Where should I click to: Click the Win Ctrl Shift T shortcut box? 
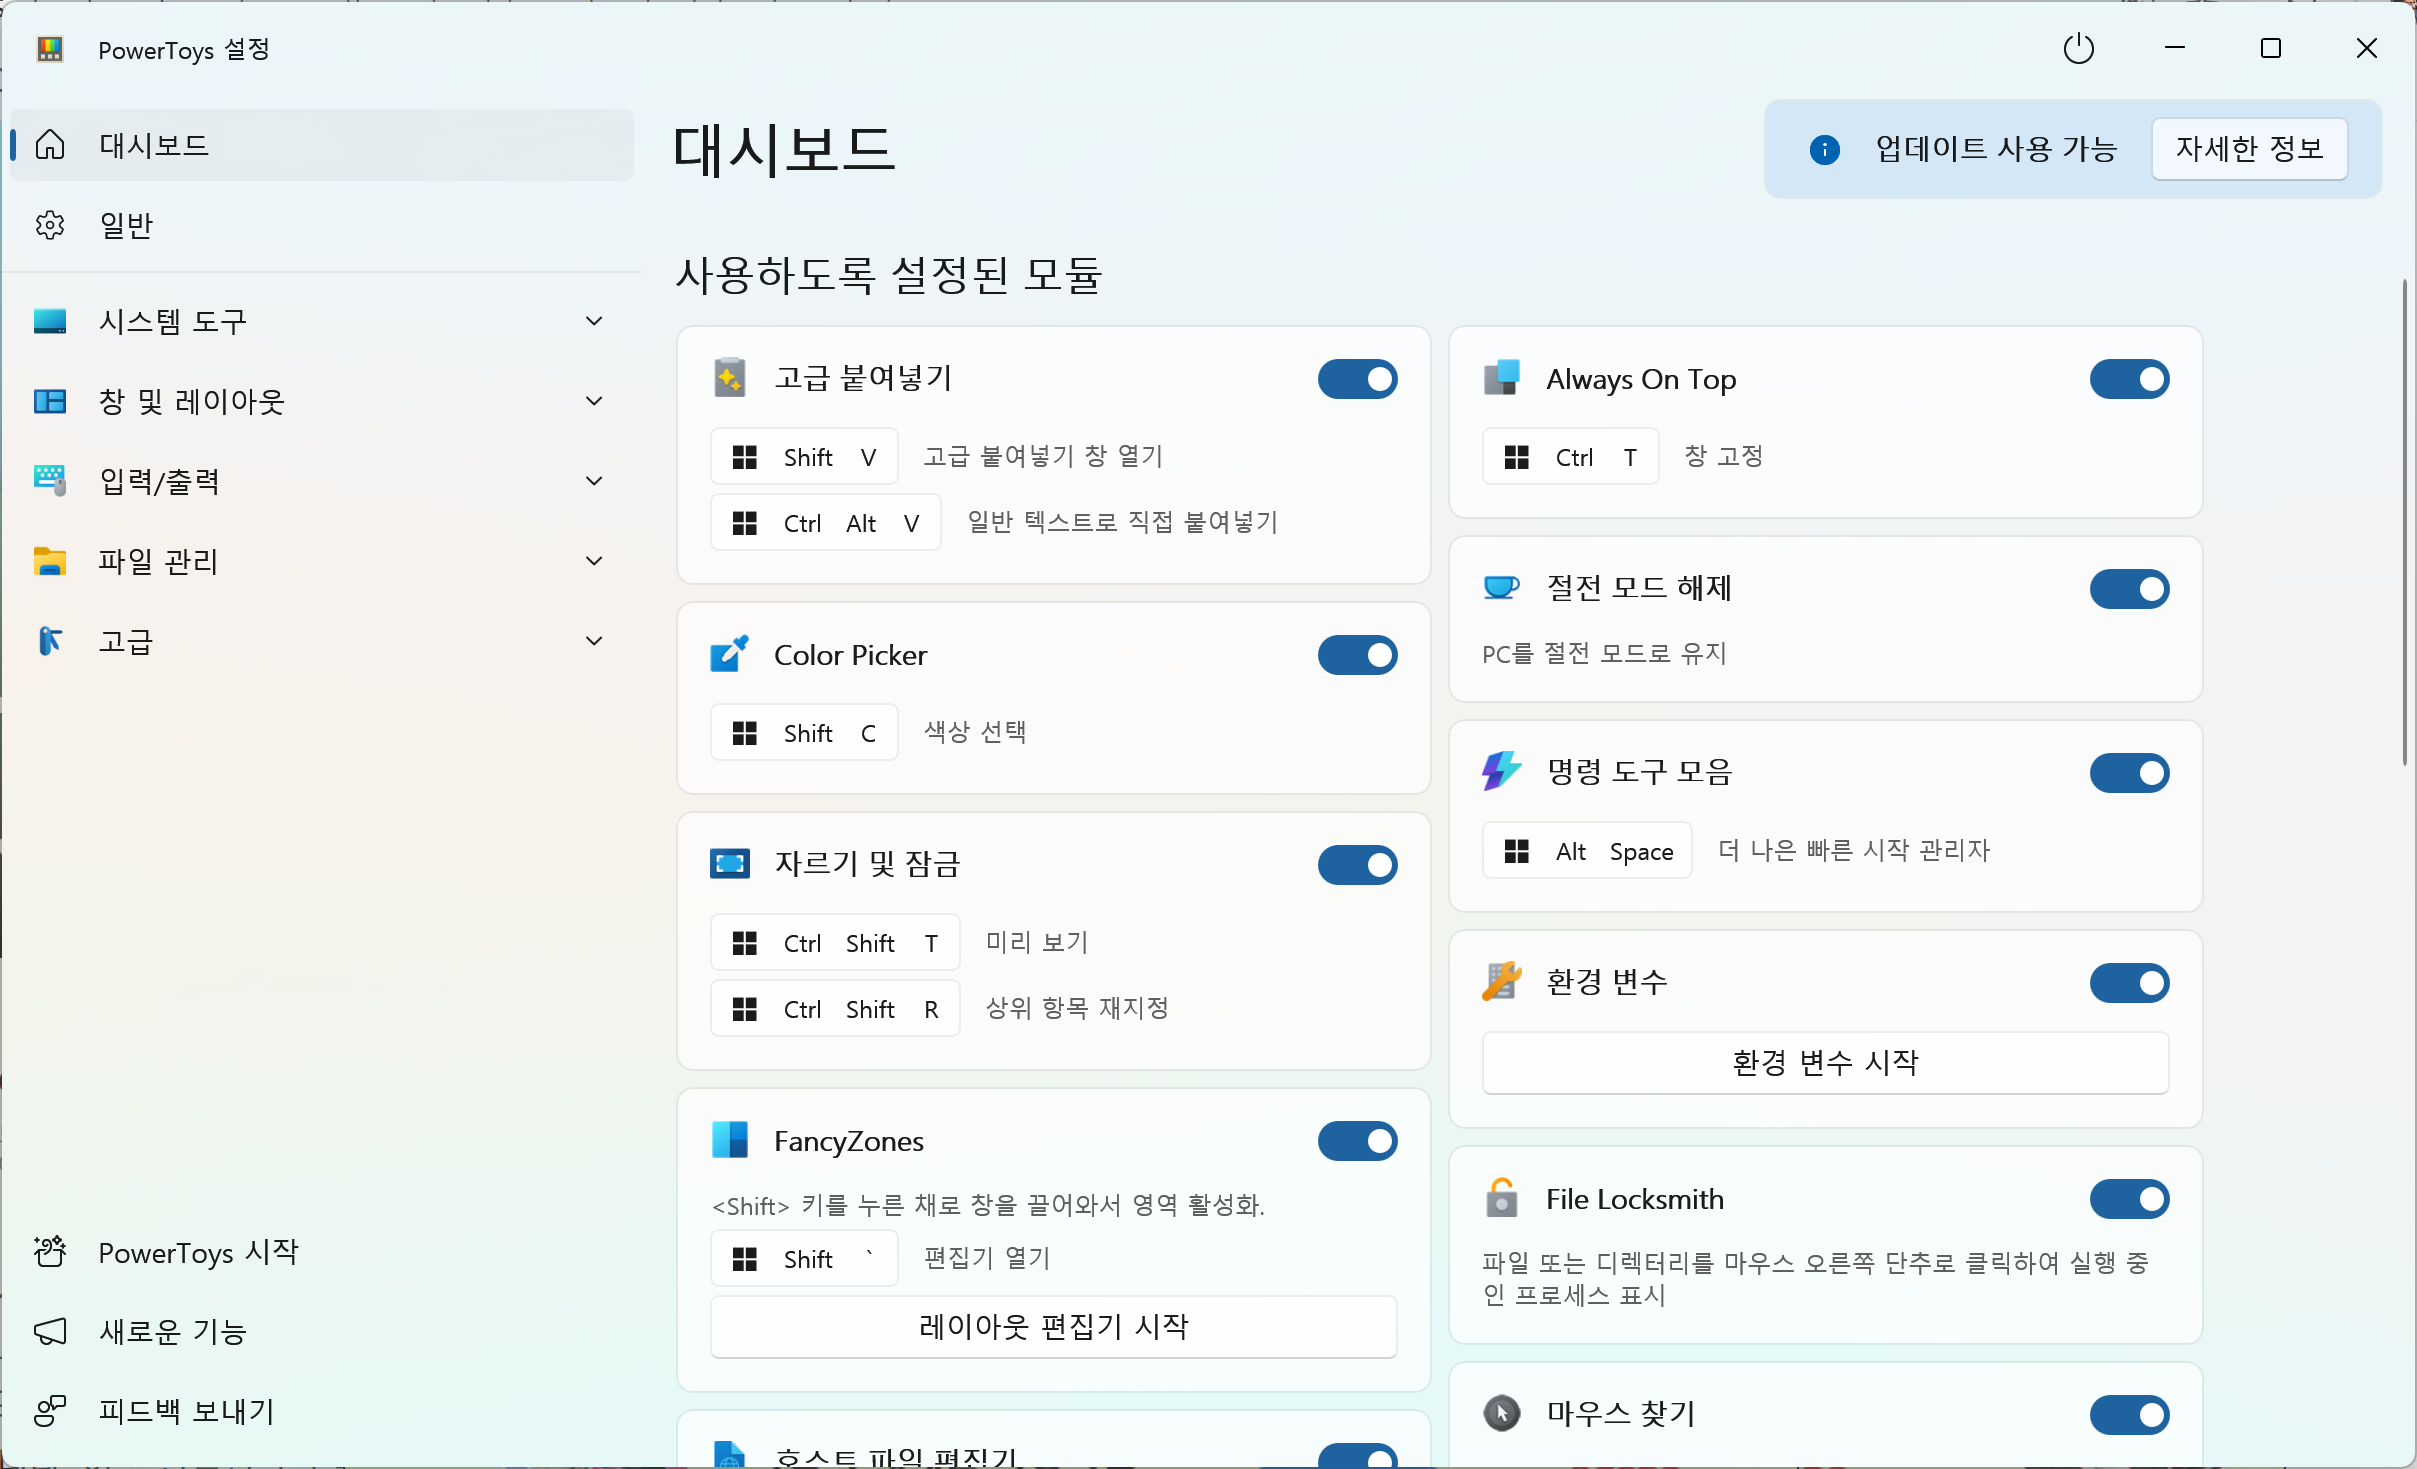click(835, 943)
